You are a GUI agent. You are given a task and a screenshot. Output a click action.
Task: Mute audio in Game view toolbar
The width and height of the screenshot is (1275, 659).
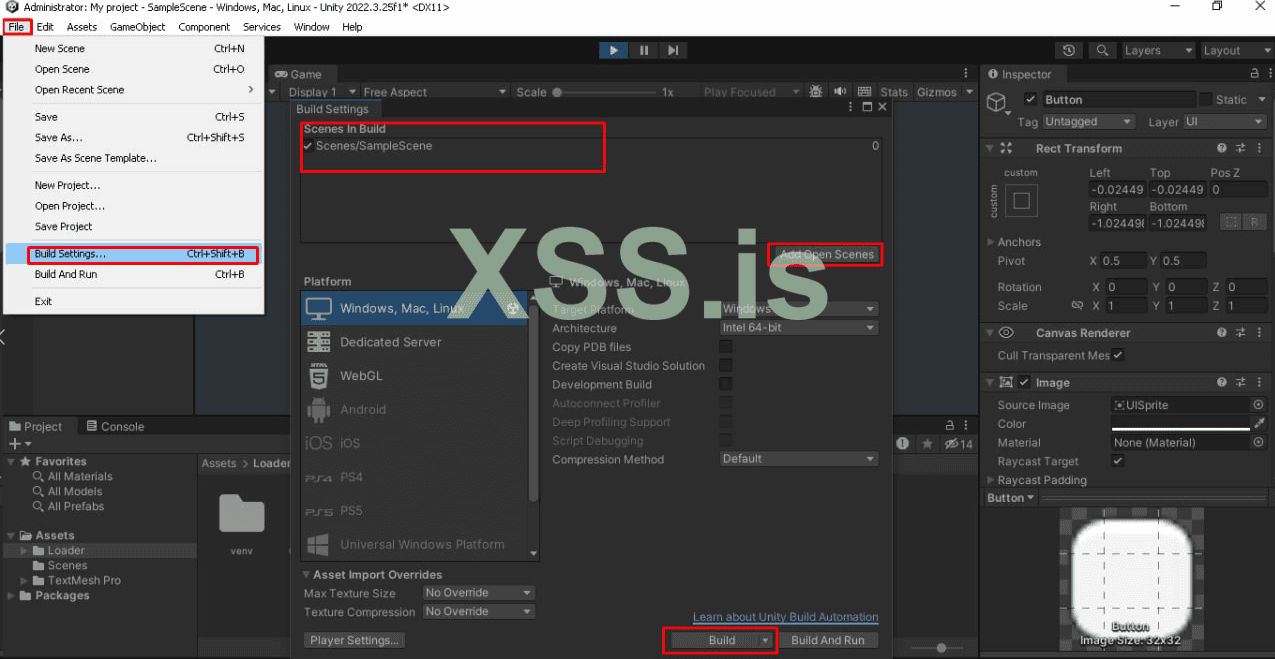click(840, 92)
